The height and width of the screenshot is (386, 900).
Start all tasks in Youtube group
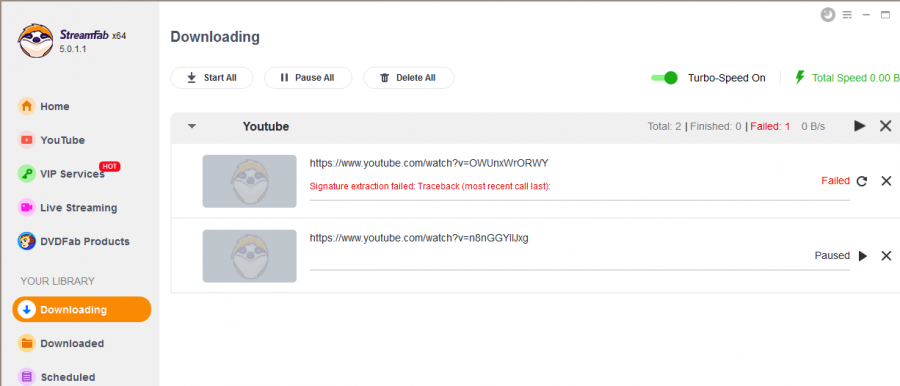point(859,126)
